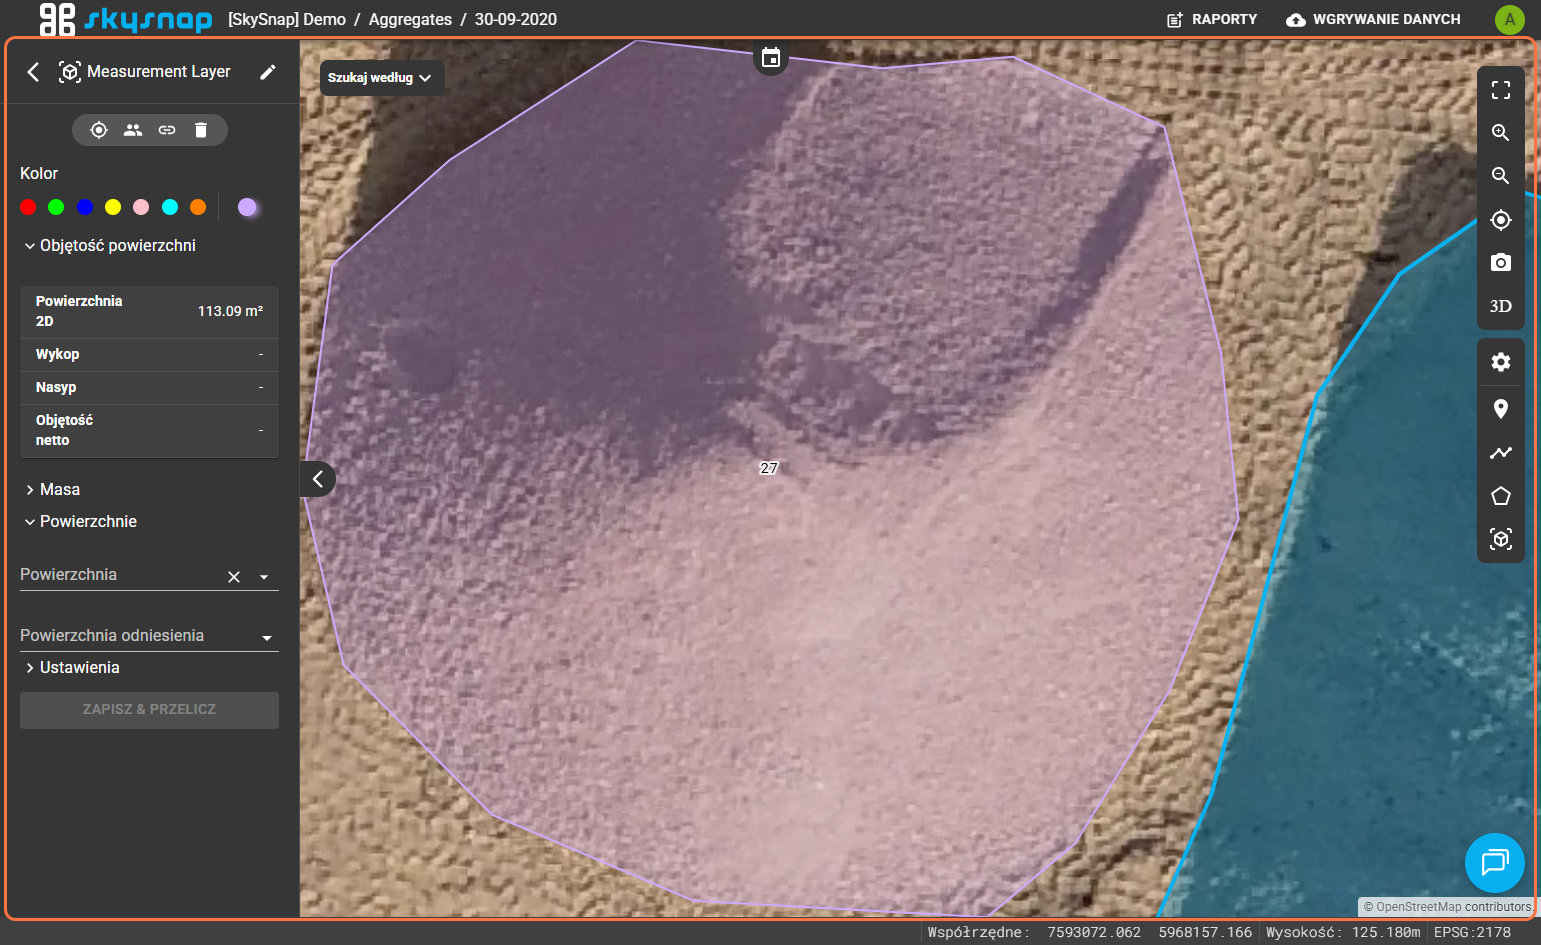Zoom out on the map
The image size is (1541, 945).
[x=1501, y=176]
